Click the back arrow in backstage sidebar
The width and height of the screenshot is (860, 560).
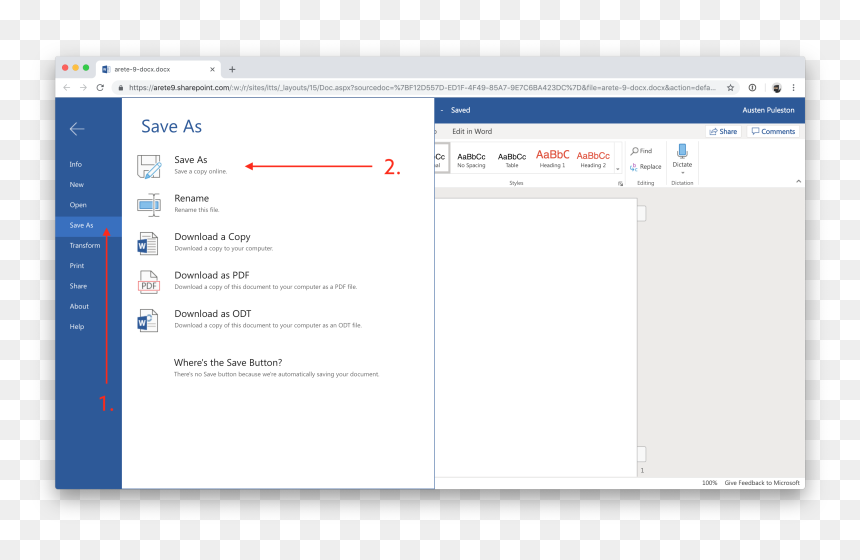point(77,129)
